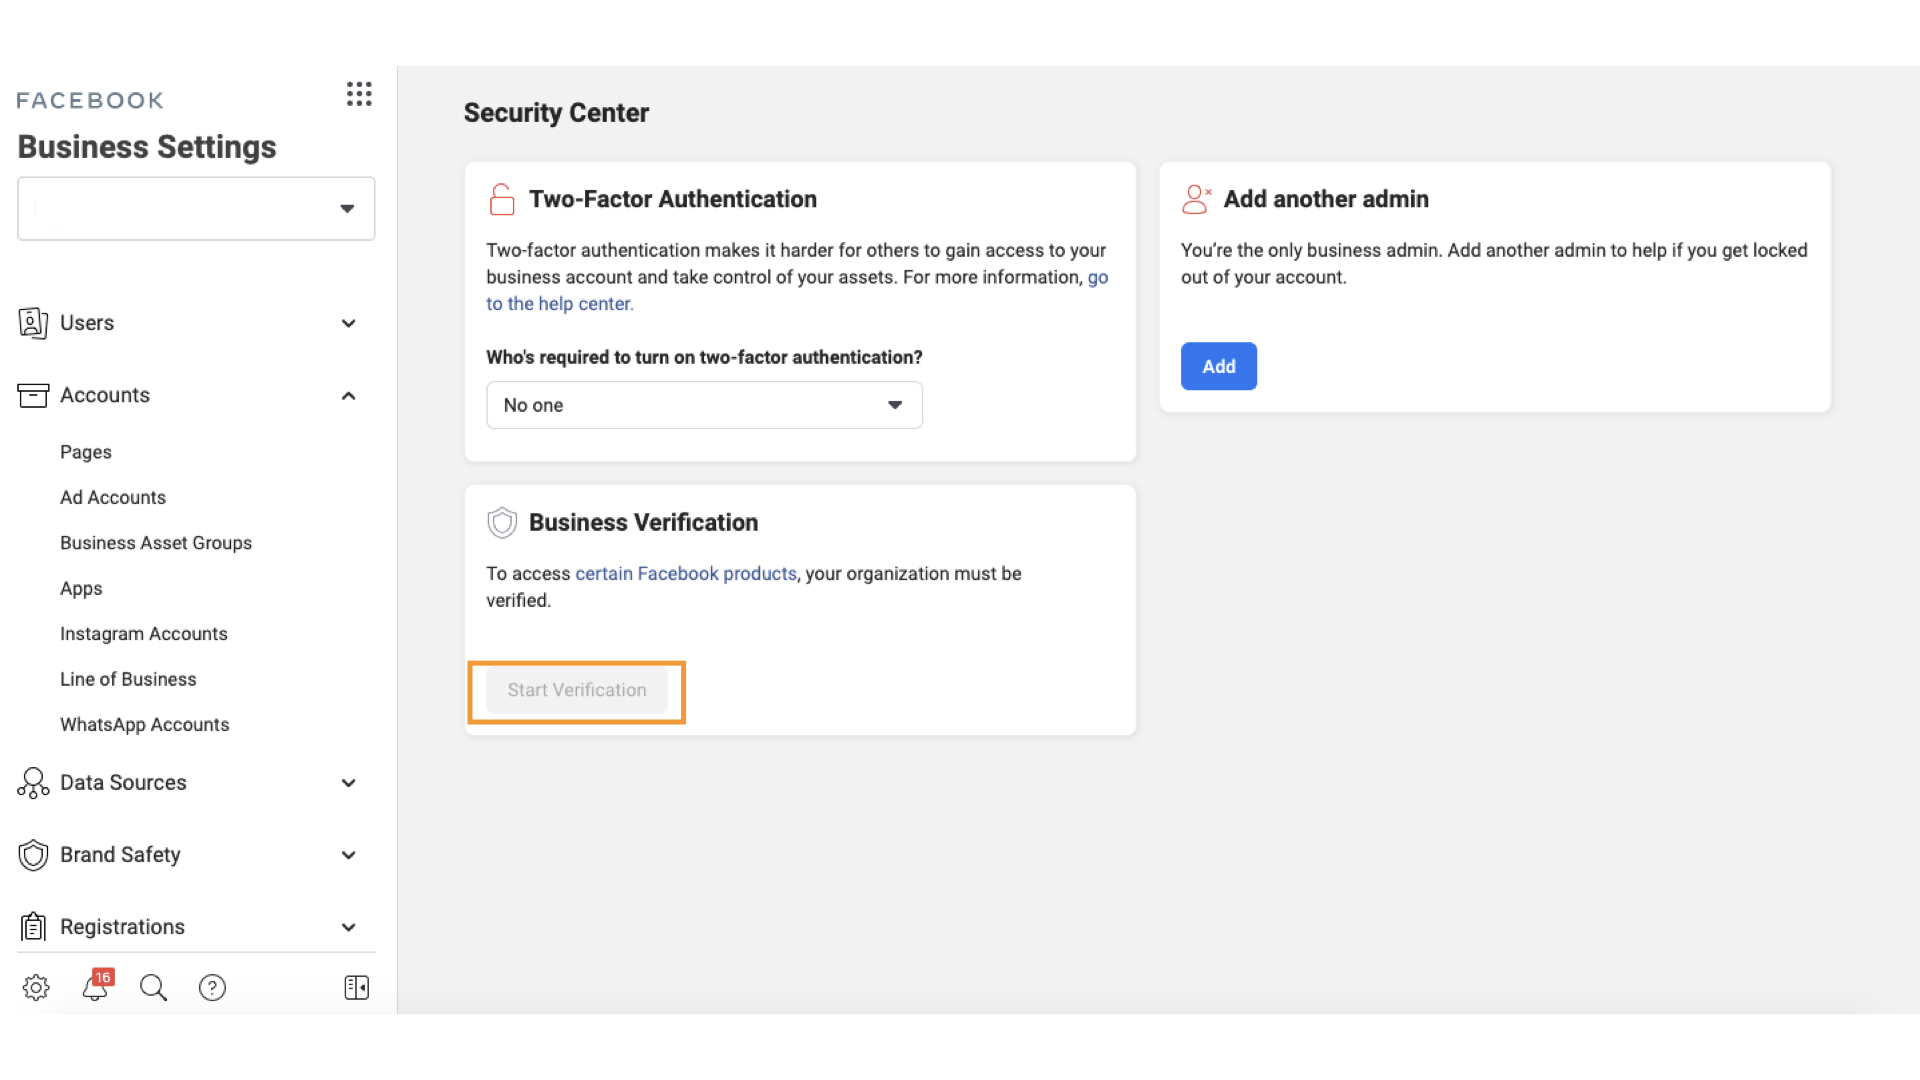This screenshot has height=1080, width=1920.
Task: Open the 'No one' two-factor dropdown
Action: [x=704, y=405]
